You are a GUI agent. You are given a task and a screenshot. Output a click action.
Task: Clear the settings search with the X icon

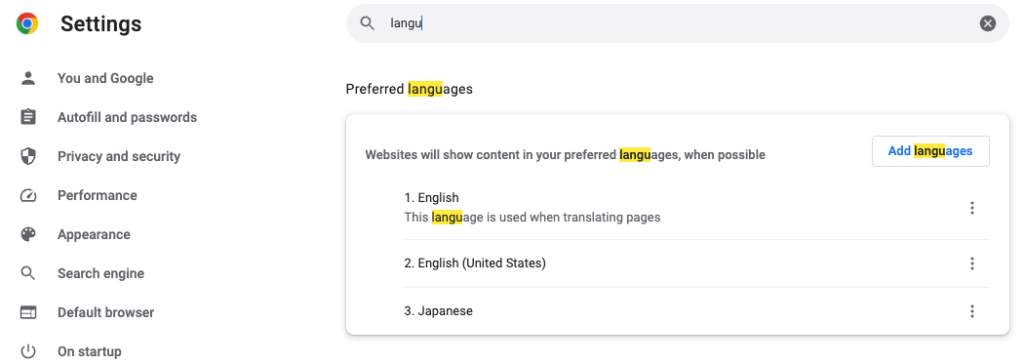point(987,24)
